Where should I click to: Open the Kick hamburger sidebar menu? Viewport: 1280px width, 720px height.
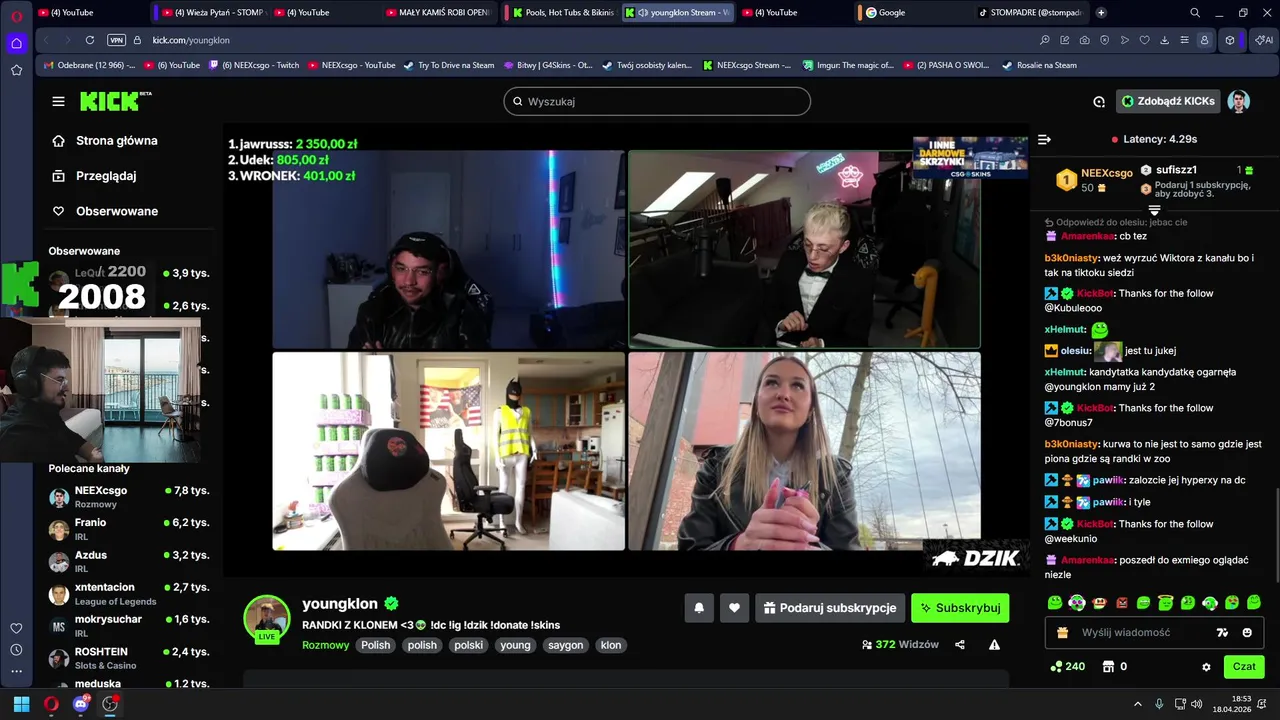click(x=58, y=101)
